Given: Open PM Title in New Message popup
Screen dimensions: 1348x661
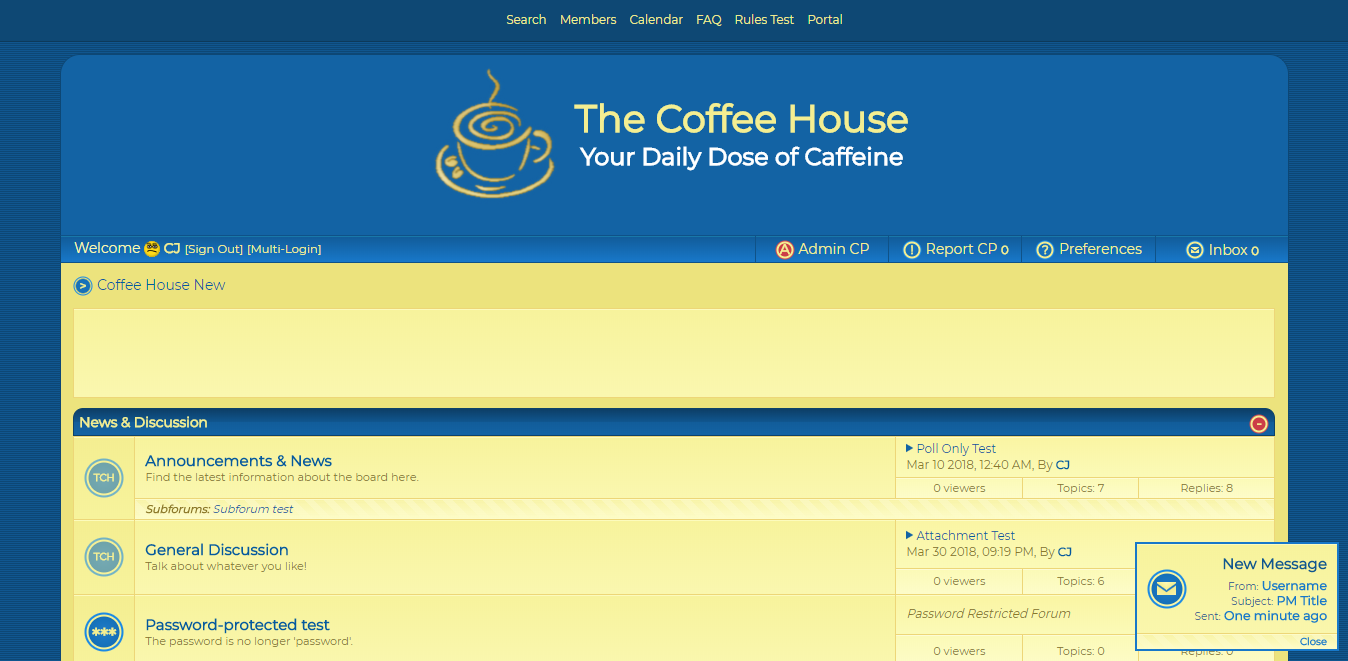Looking at the screenshot, I should [1302, 601].
